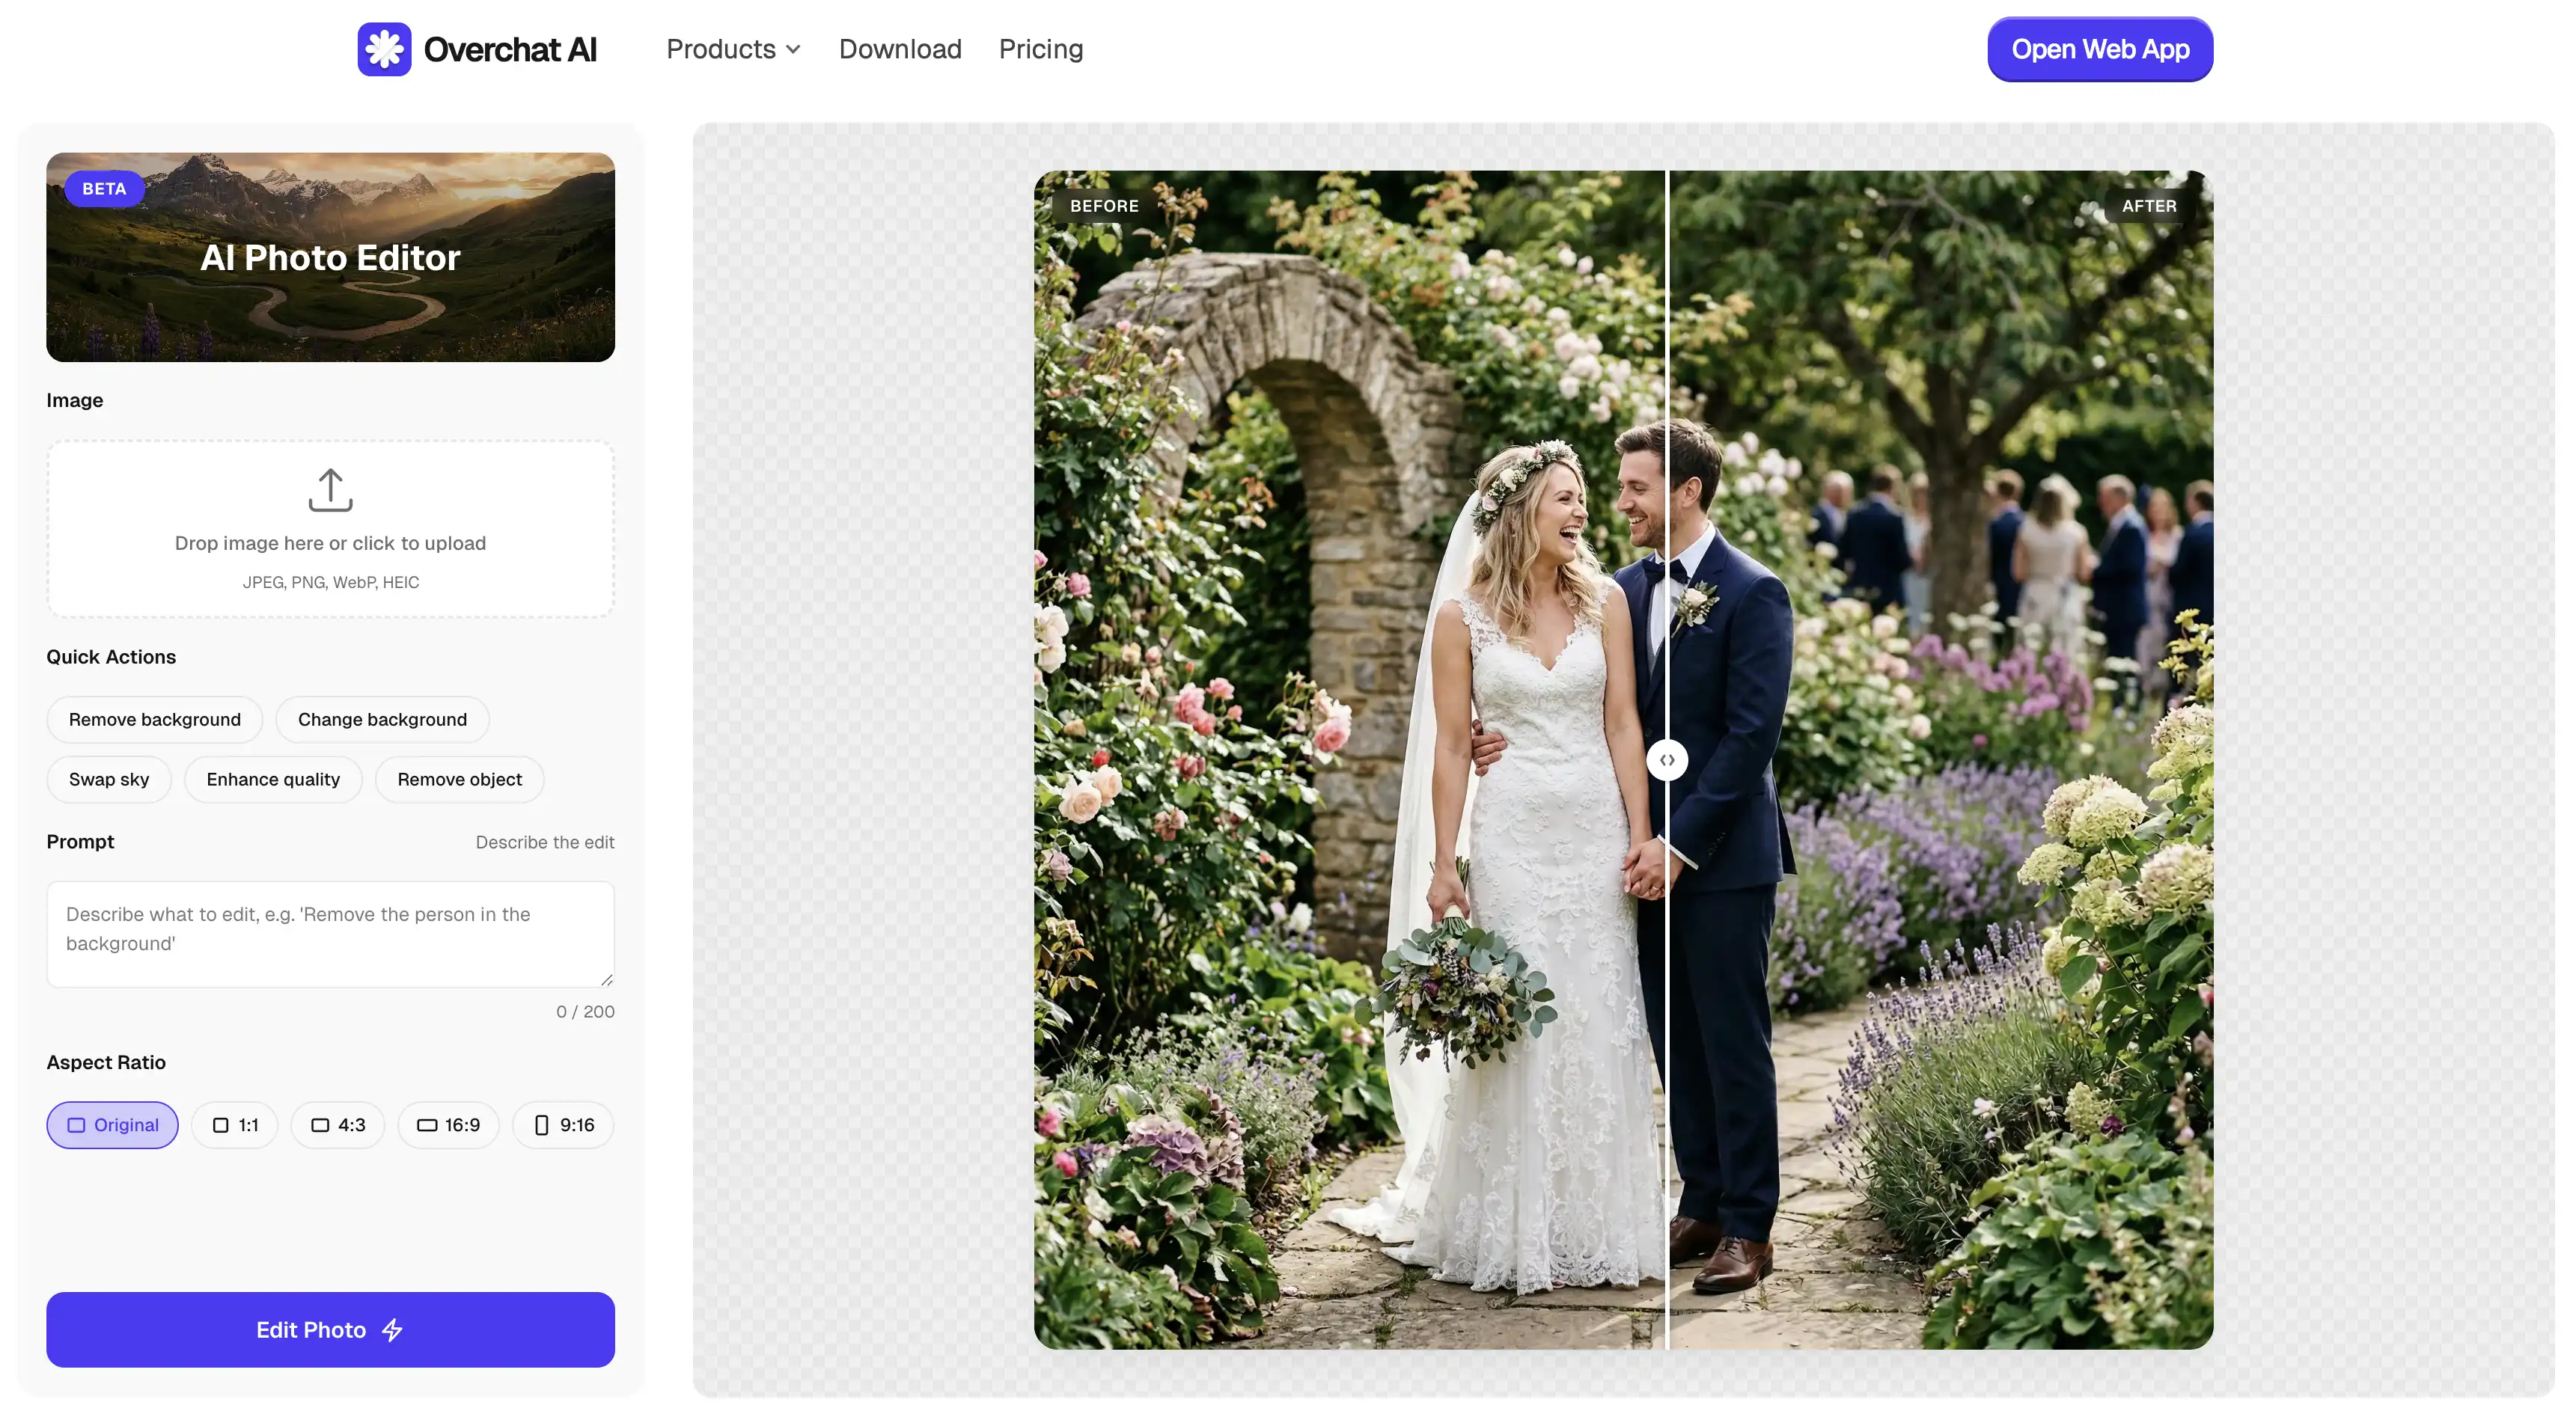2576x1420 pixels.
Task: Click the upload arrow icon in drop zone
Action: coord(330,491)
